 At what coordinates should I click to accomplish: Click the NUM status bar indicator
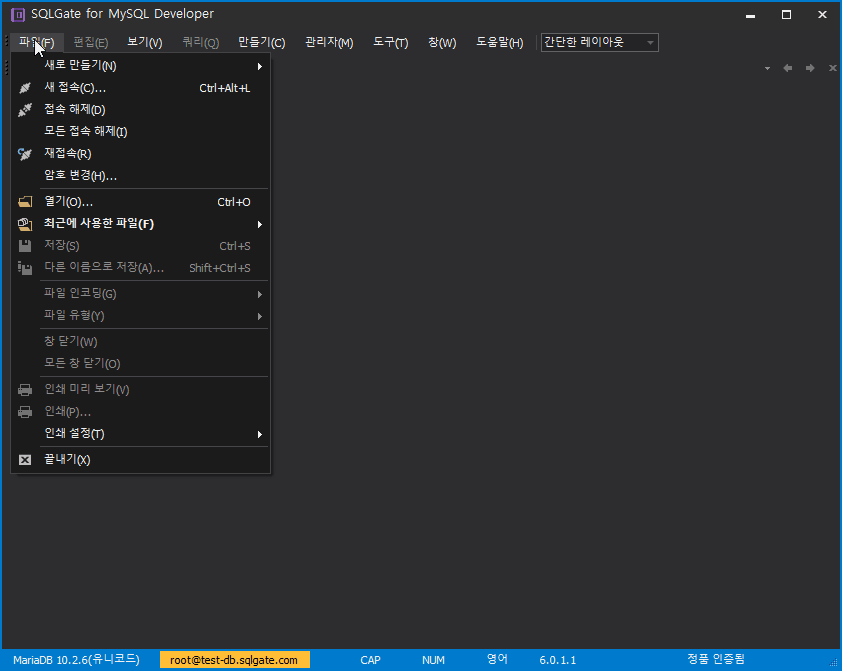pos(433,660)
